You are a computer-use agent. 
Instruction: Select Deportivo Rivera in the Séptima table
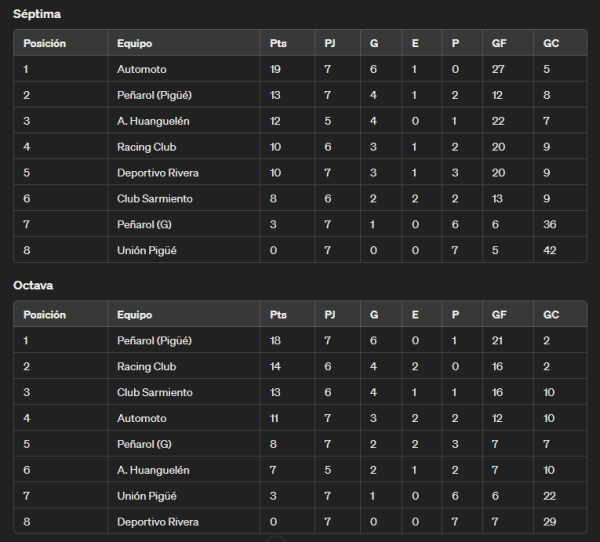(158, 173)
